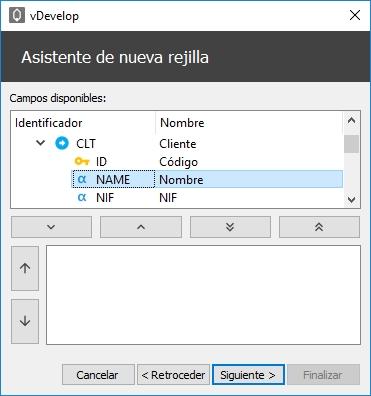Remove all fields with double up chevron button

pyautogui.click(x=319, y=227)
